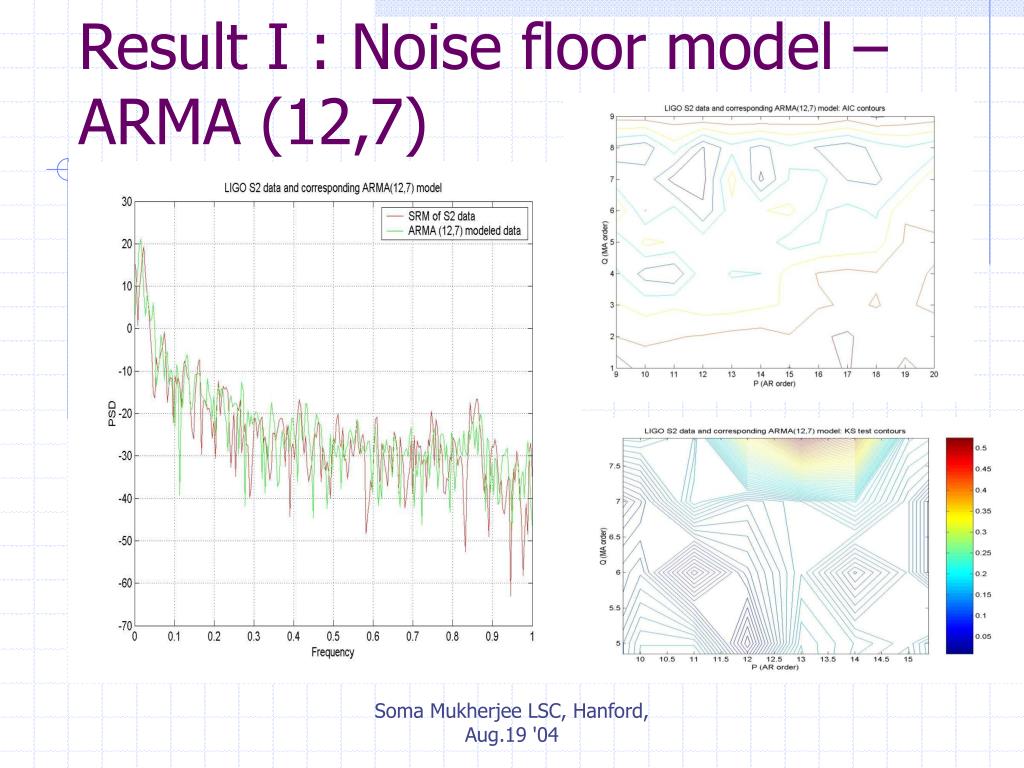
Task: Click the AIC contours plot title
Action: [775, 108]
